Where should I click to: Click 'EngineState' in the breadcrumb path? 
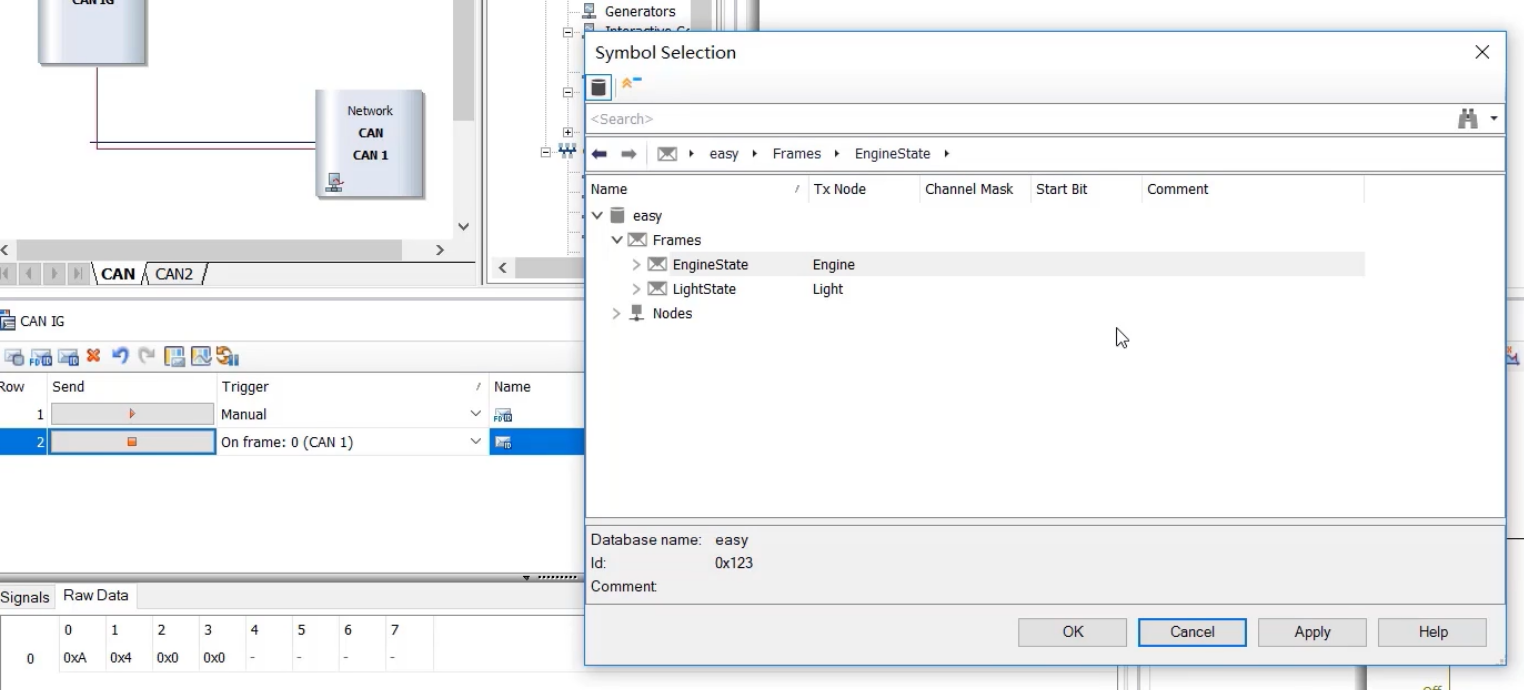tap(892, 154)
